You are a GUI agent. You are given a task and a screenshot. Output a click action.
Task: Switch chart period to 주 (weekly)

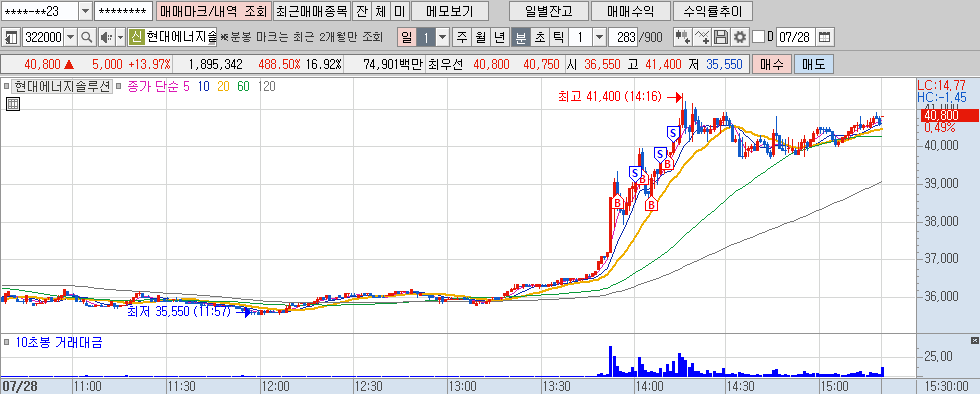(x=462, y=38)
